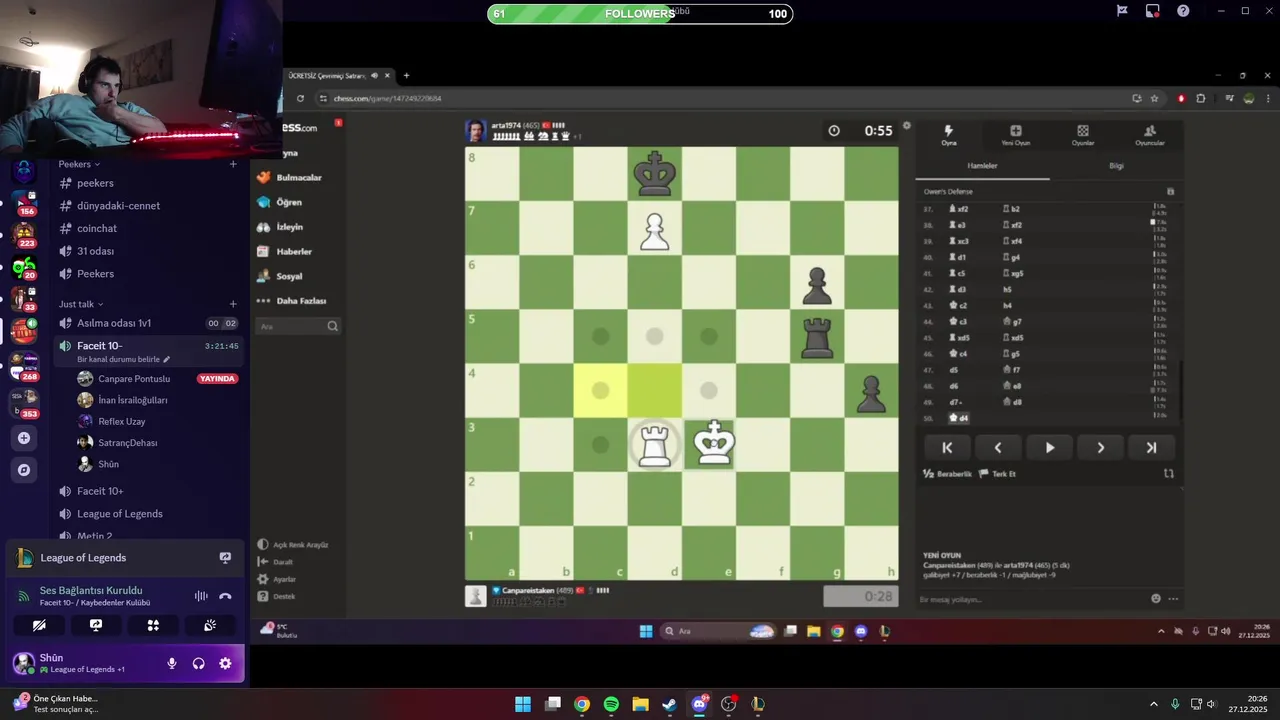The width and height of the screenshot is (1280, 720).
Task: Open Discord server with 156 badge
Action: point(24,202)
